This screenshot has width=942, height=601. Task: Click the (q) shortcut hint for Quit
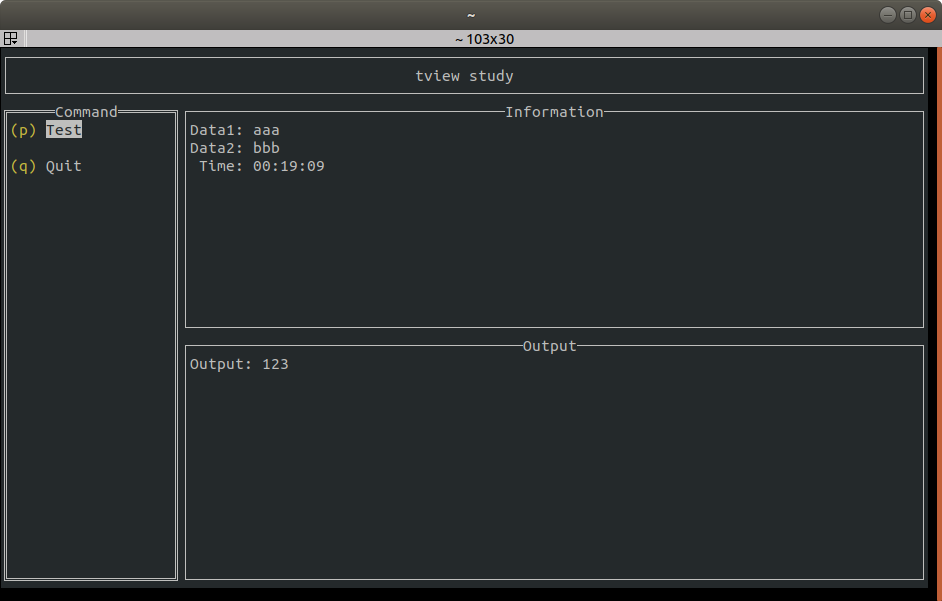22,166
